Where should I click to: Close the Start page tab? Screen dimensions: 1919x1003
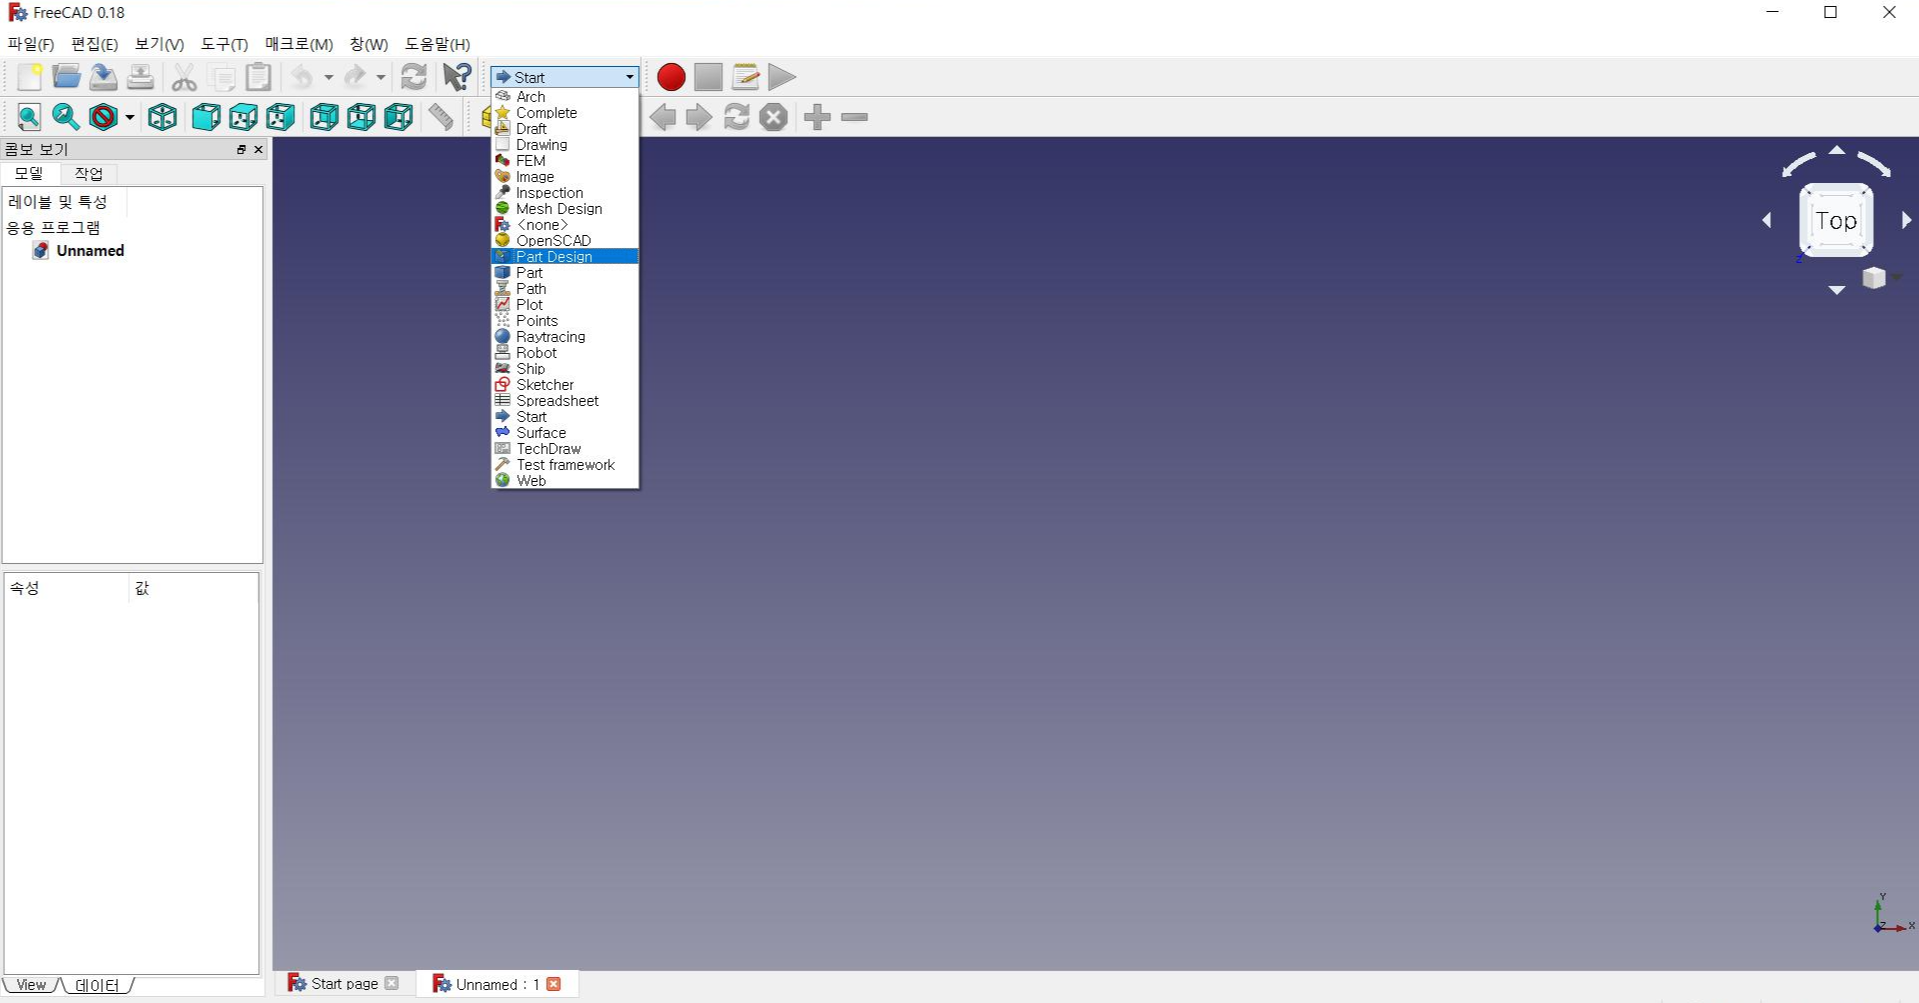[x=392, y=984]
